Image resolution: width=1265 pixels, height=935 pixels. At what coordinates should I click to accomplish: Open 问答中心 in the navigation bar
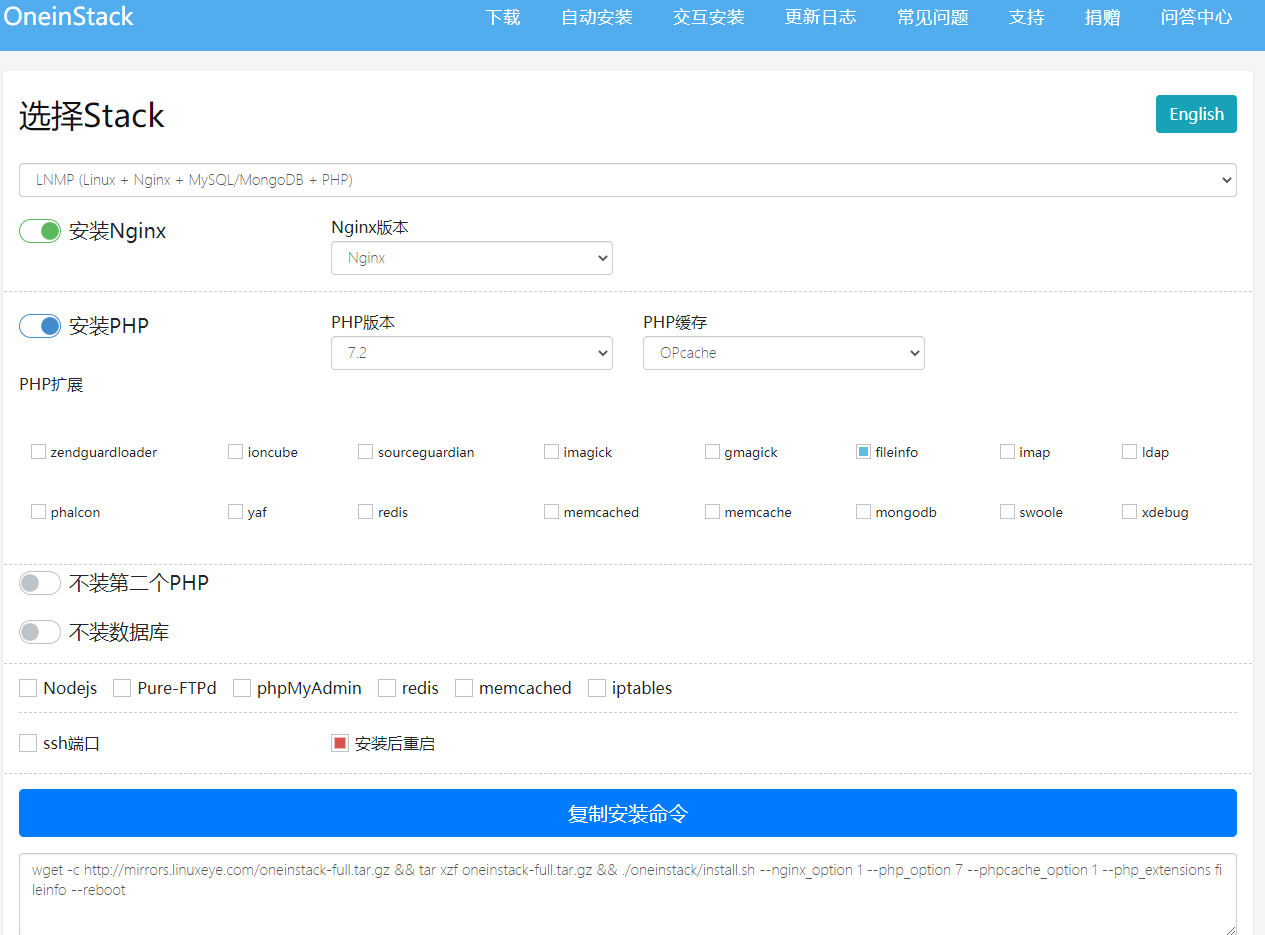1197,17
